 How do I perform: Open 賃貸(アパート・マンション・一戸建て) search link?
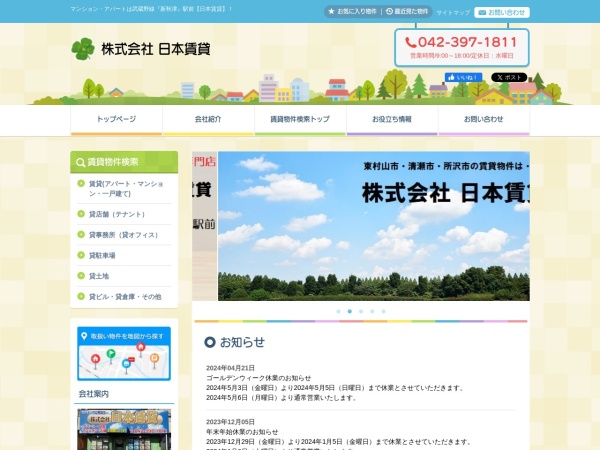(x=126, y=189)
